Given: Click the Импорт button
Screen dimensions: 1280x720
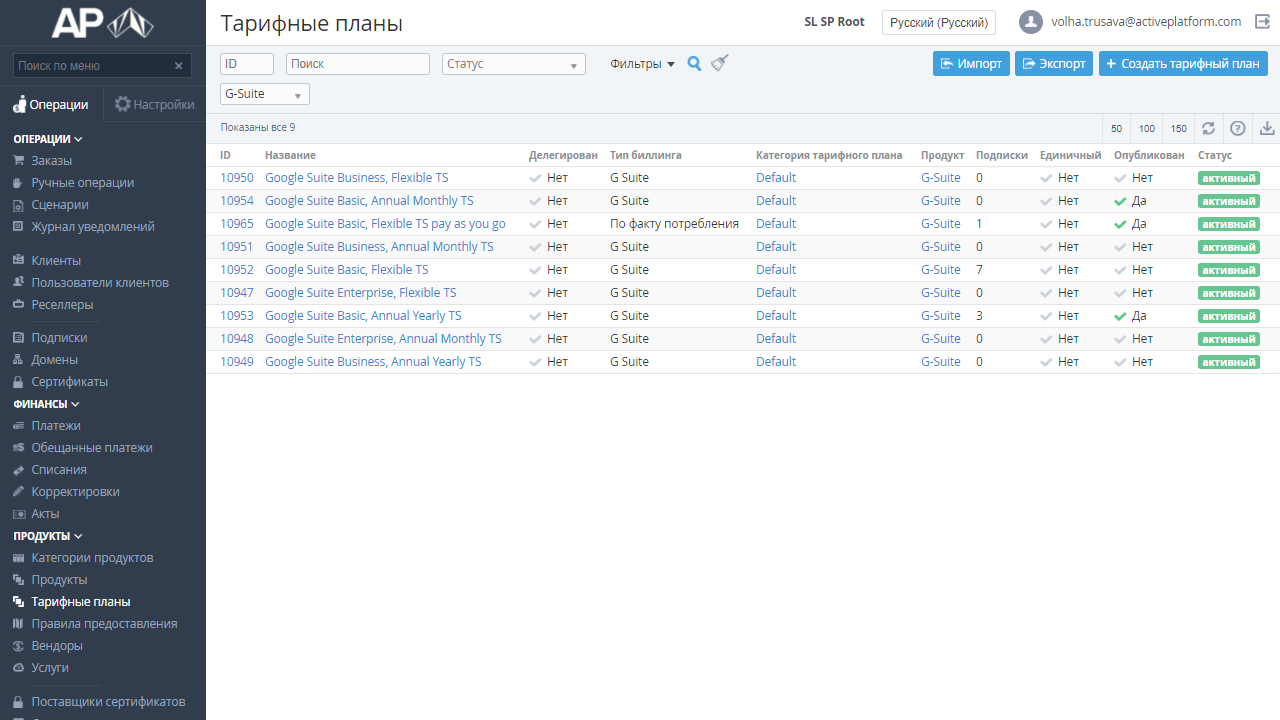Looking at the screenshot, I should click(971, 63).
